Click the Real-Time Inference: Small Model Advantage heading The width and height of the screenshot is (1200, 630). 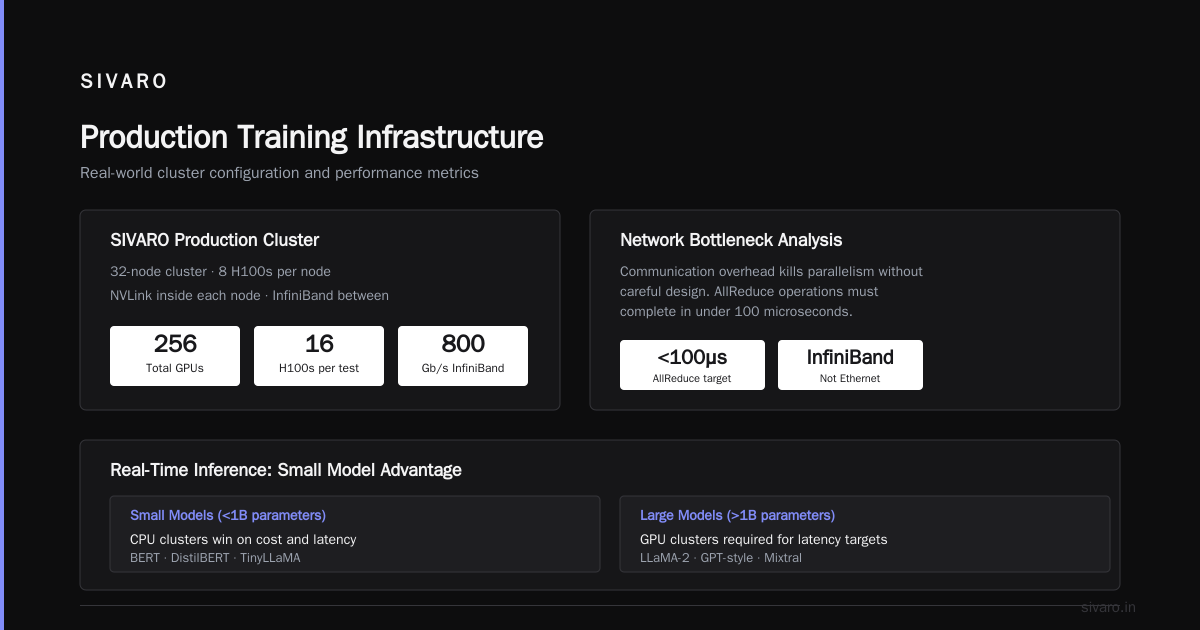tap(286, 470)
